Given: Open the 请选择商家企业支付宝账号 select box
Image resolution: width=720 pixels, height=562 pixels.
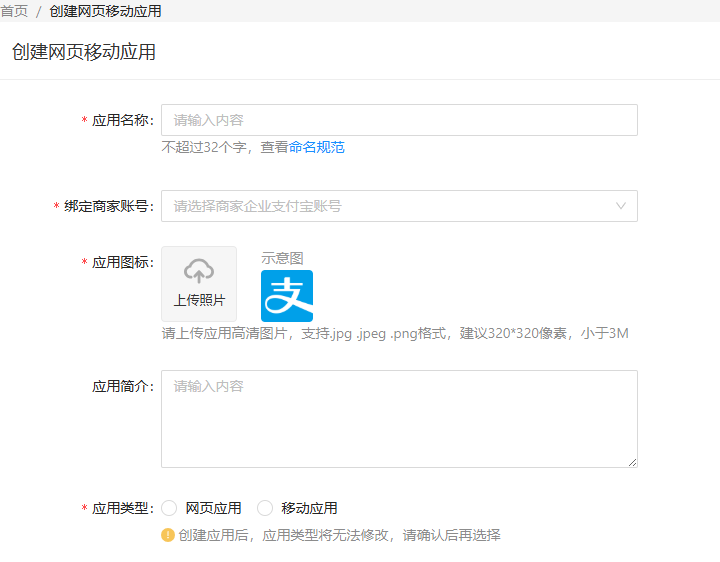Looking at the screenshot, I should click(x=398, y=206).
